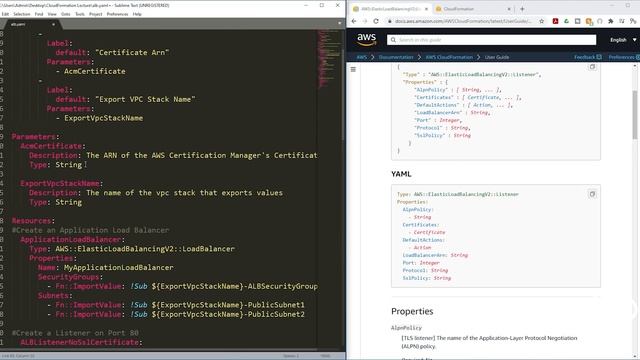Open the Edit menu in Sublime Text
640x360 pixels.
[x=5, y=14]
